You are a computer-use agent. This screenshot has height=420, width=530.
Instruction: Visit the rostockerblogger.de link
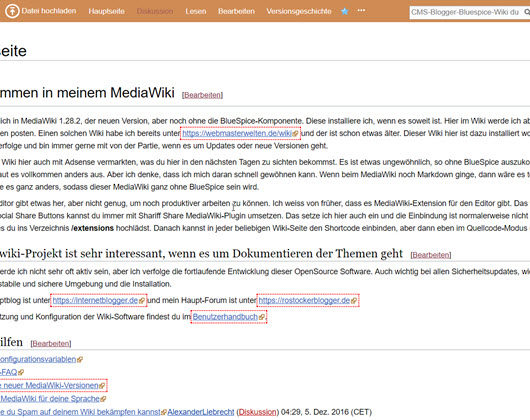304,300
